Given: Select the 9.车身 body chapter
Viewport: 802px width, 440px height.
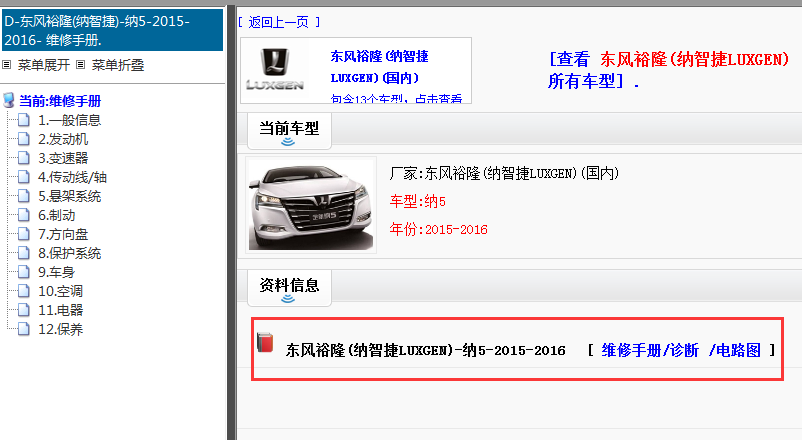Looking at the screenshot, I should [x=56, y=272].
